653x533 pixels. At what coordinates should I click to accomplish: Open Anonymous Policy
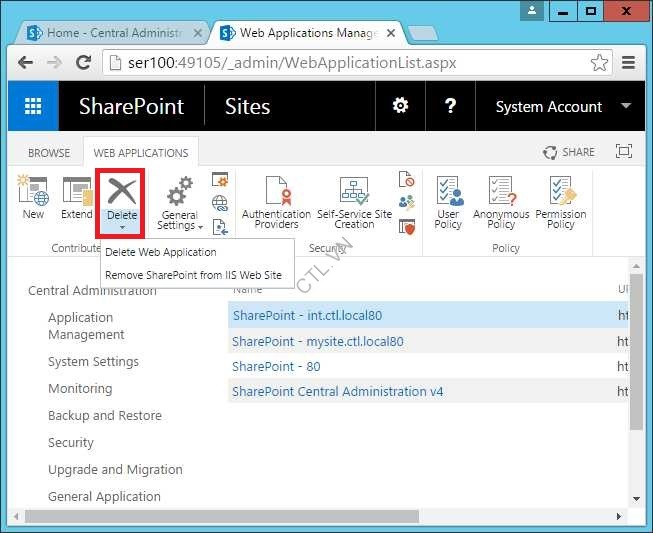tap(501, 202)
